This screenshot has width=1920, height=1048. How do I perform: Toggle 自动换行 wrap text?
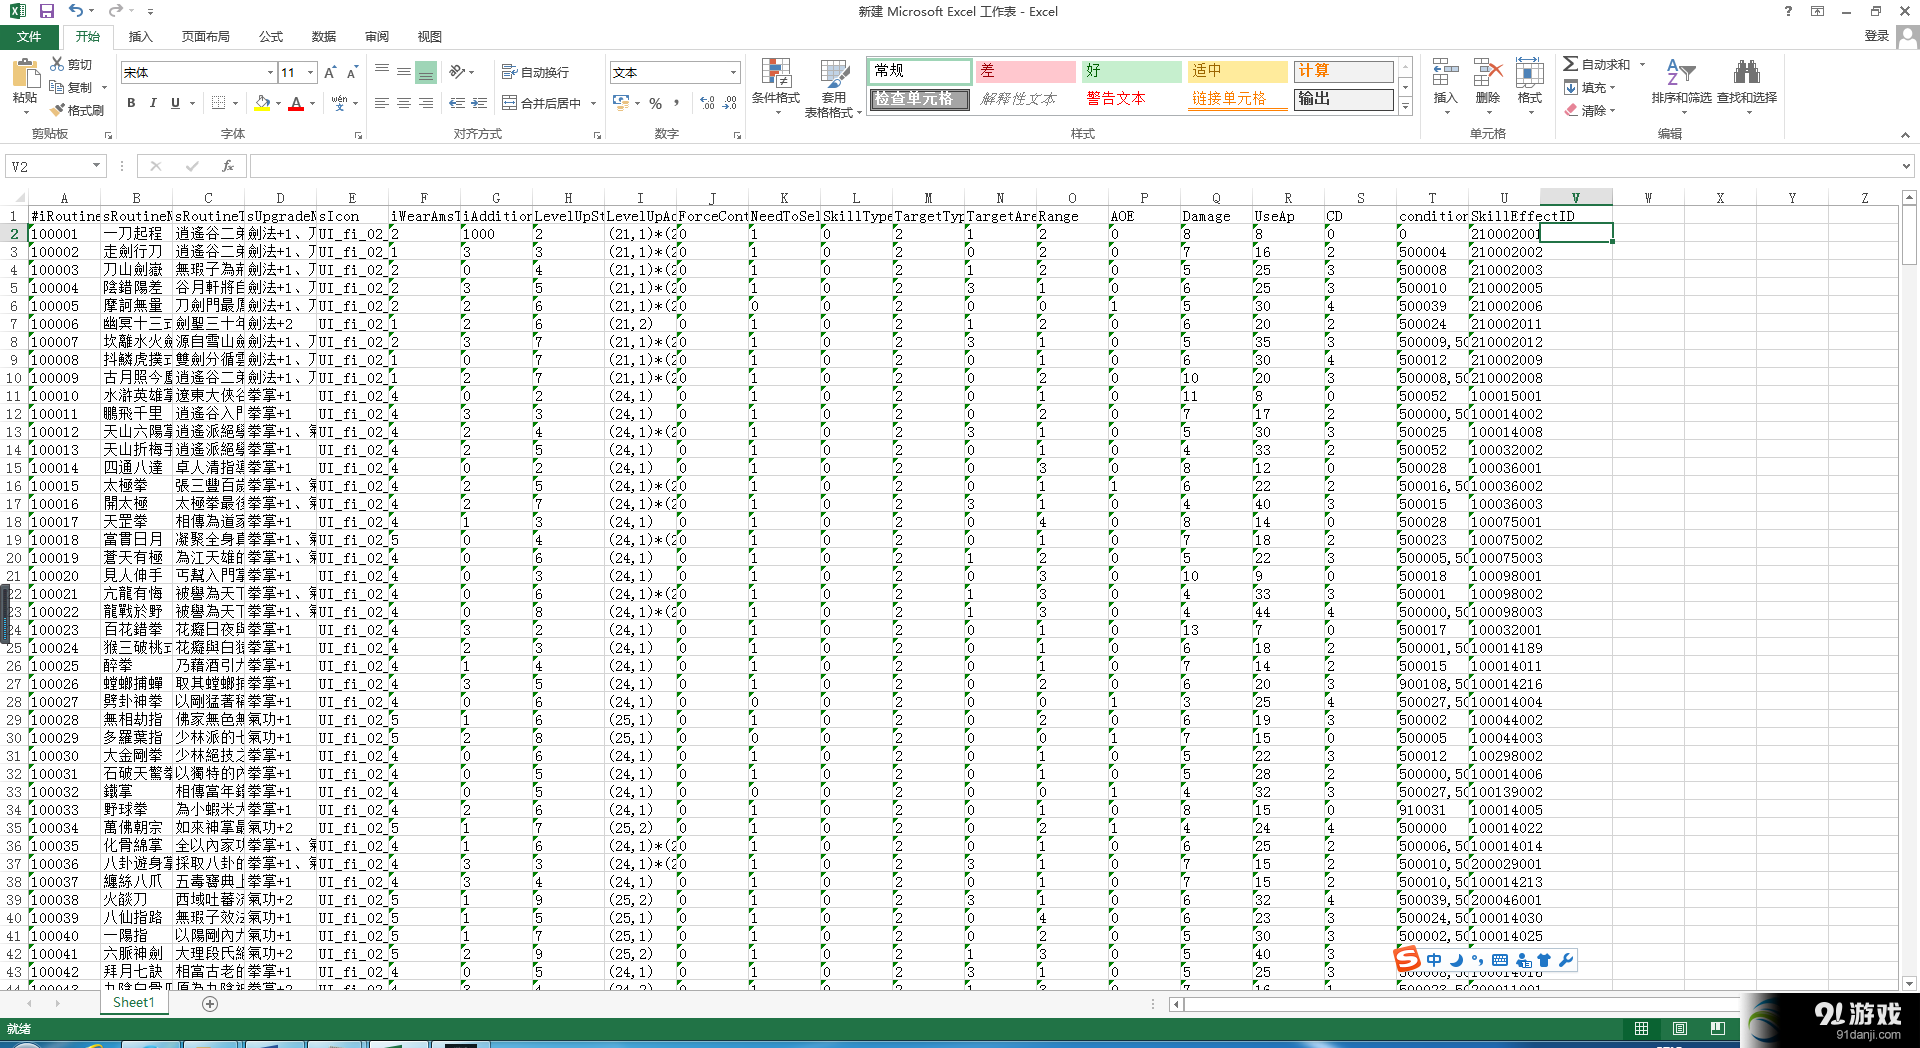point(535,72)
